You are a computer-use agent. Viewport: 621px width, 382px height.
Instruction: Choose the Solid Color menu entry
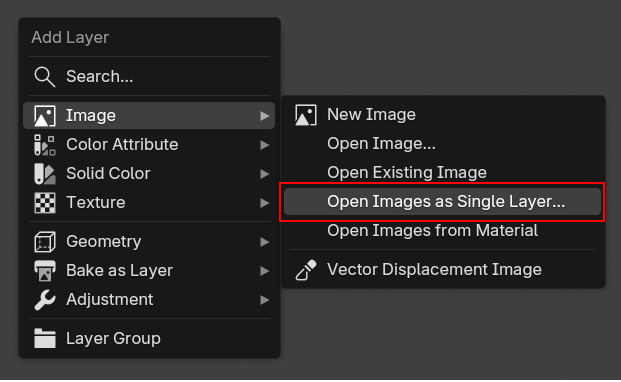pos(149,174)
